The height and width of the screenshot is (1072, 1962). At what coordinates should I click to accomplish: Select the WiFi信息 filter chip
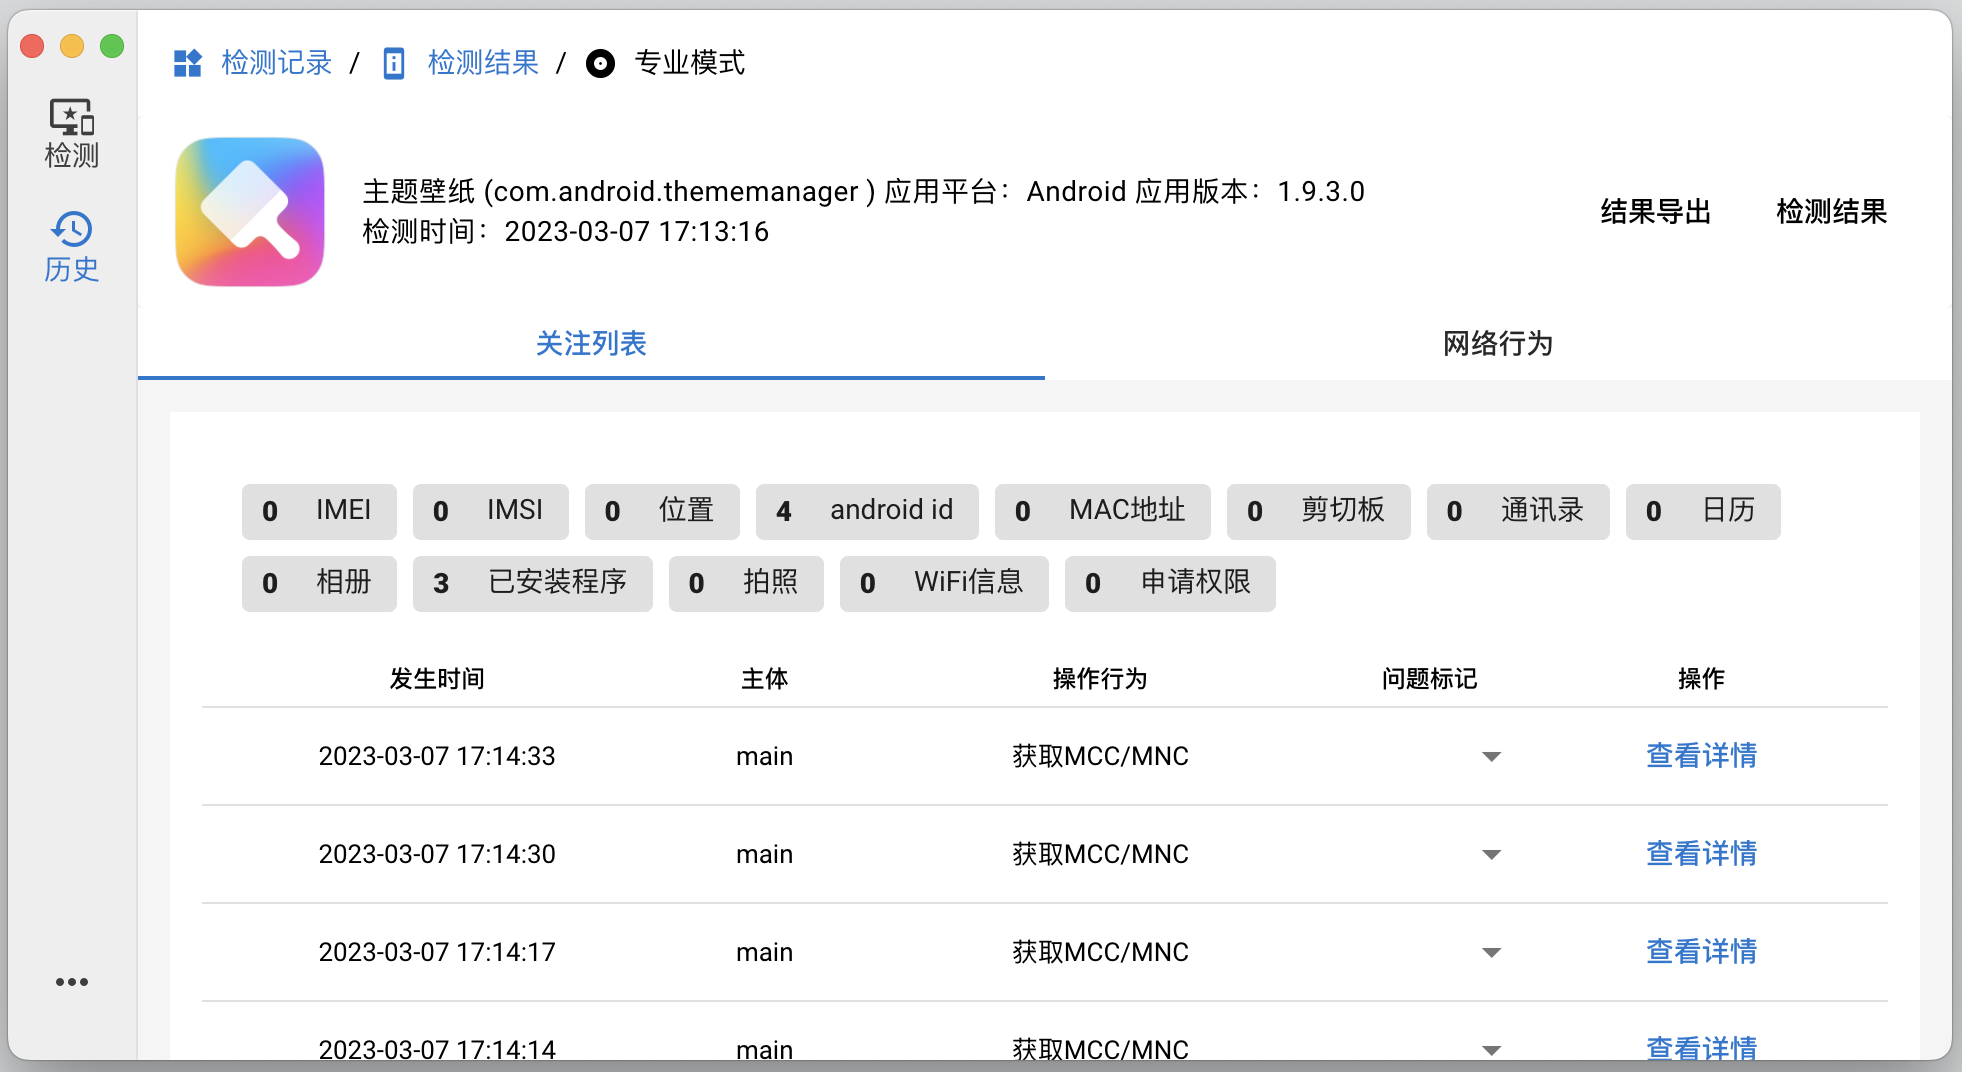[944, 584]
